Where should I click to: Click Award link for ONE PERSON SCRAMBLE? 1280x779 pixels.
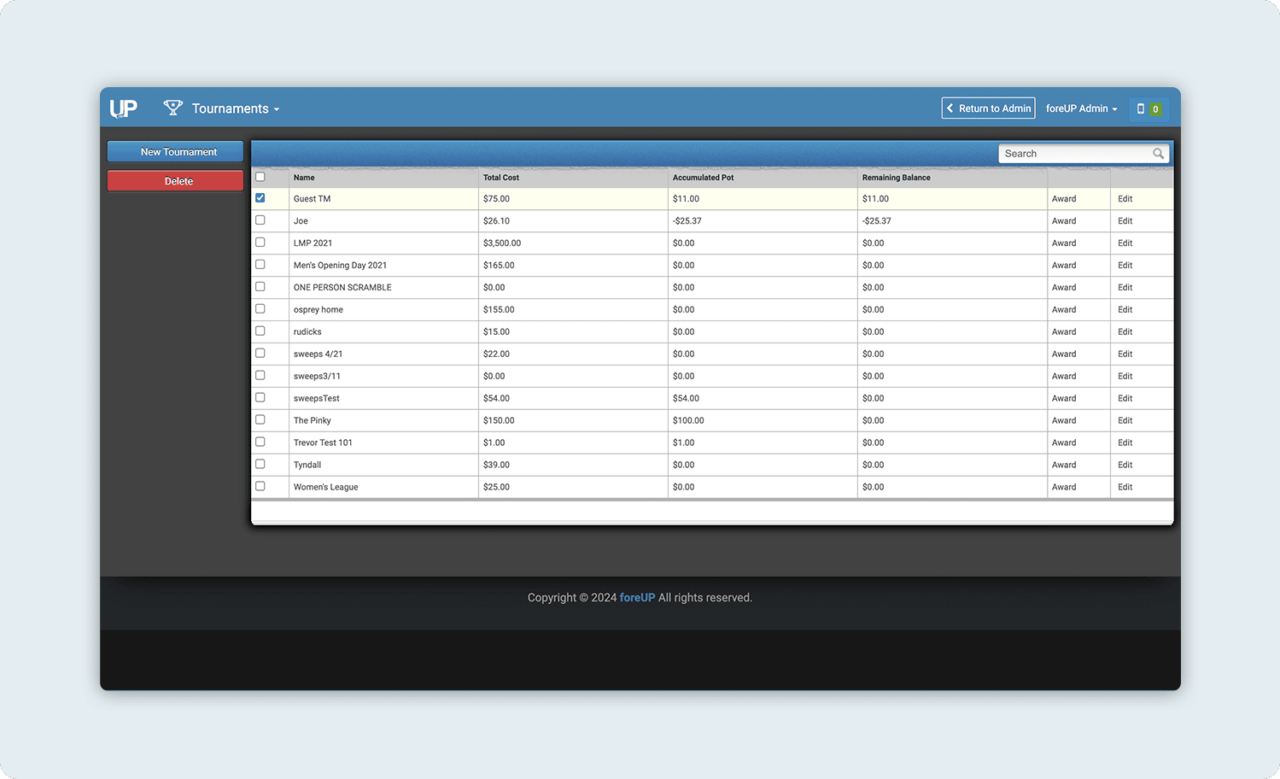pyautogui.click(x=1064, y=287)
